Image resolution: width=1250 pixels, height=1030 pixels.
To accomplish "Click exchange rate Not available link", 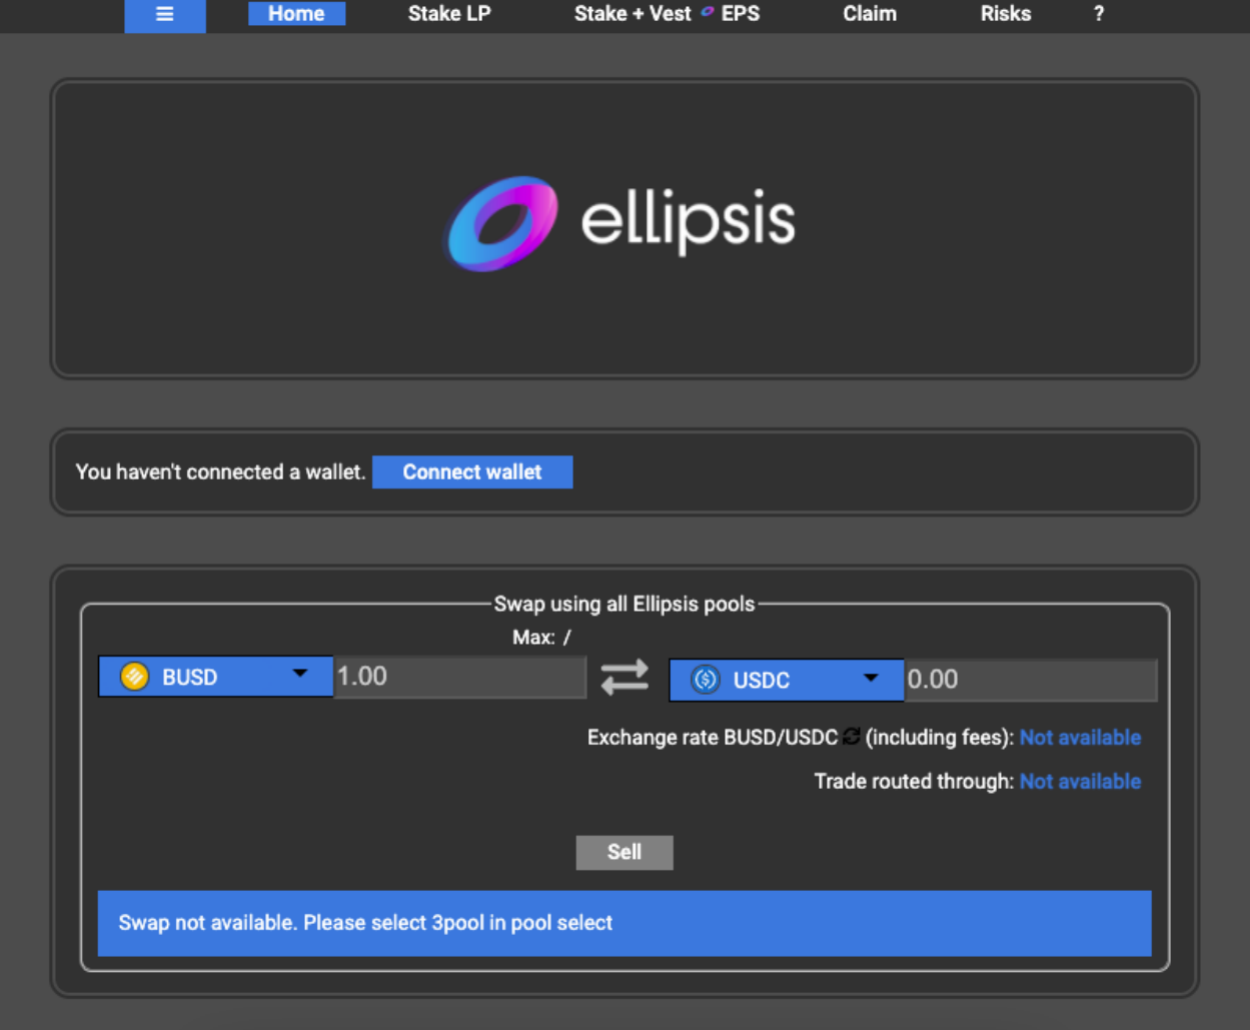I will click(1080, 738).
